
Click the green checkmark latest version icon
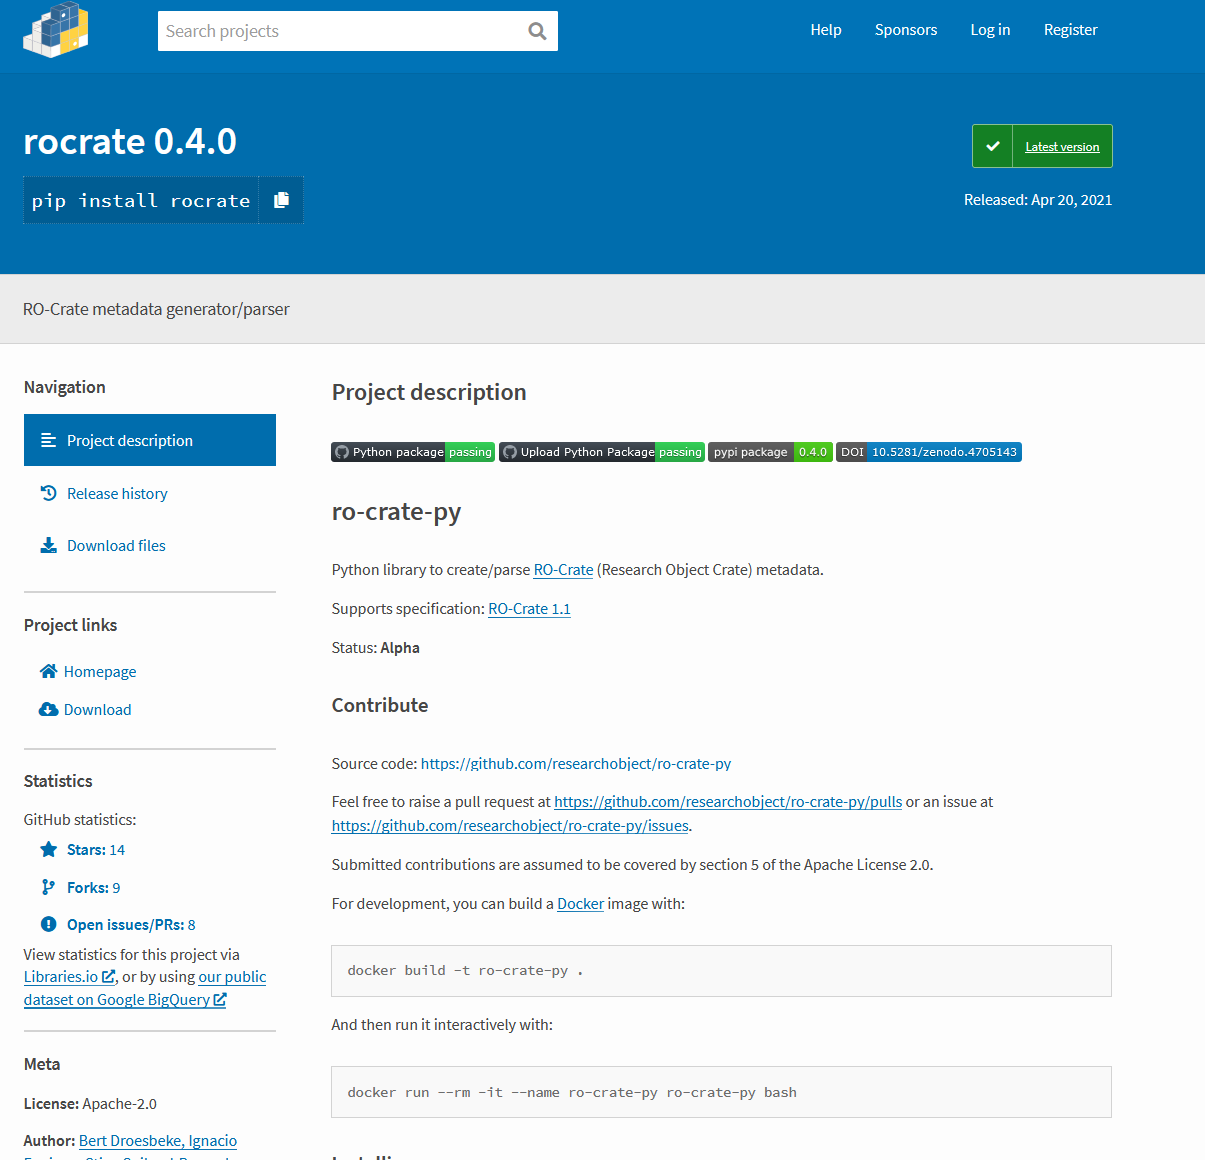993,146
